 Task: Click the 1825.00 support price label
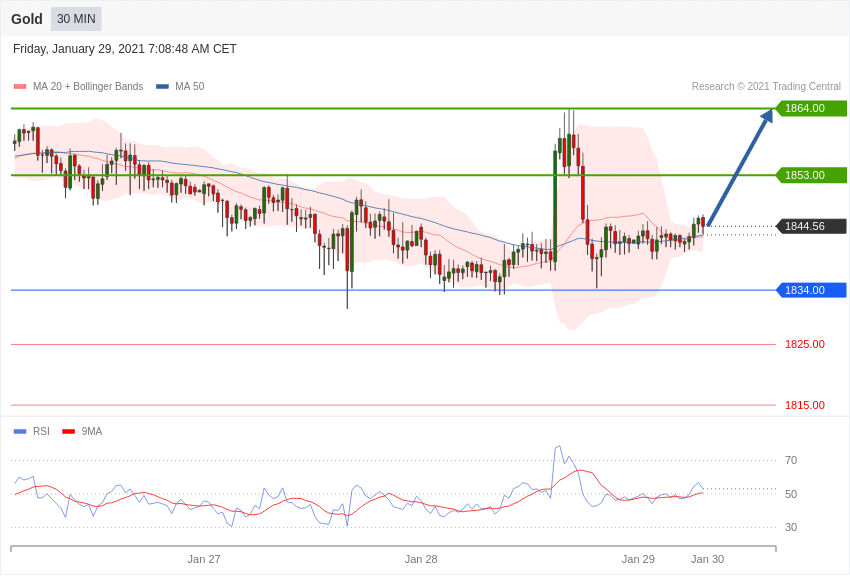coord(805,345)
